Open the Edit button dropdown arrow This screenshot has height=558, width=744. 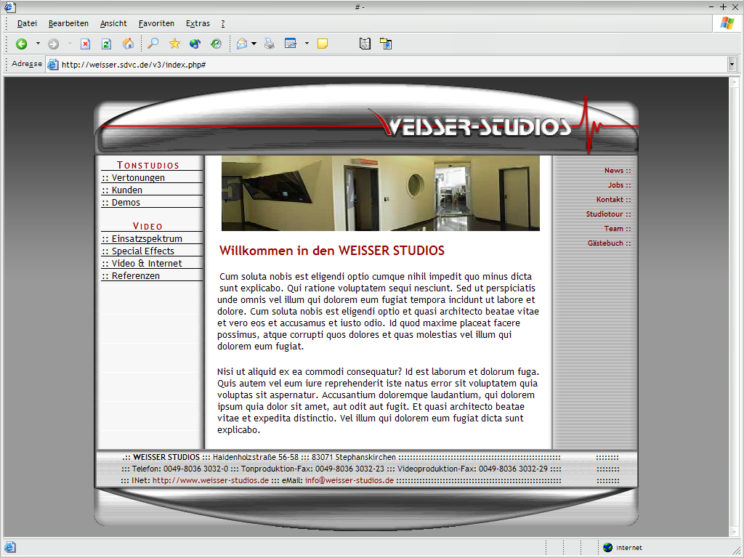click(307, 44)
